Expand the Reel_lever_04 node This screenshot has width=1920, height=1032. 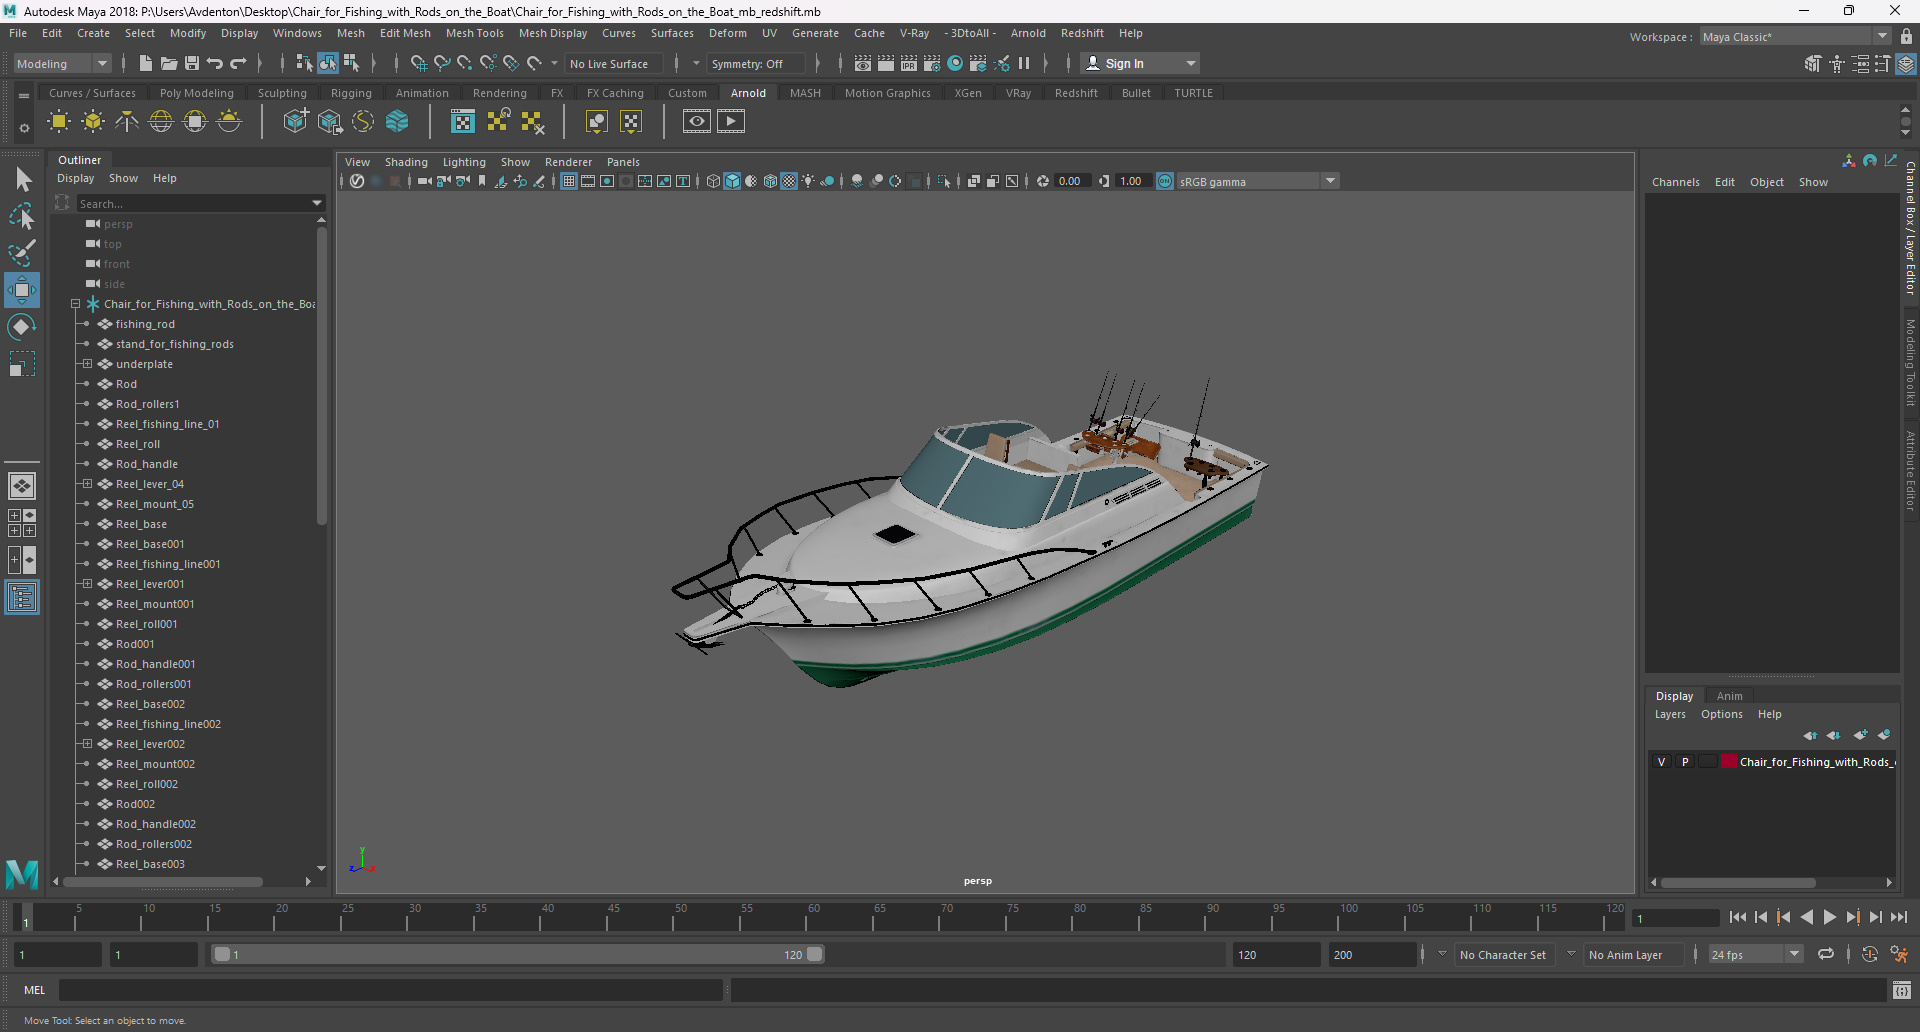pyautogui.click(x=87, y=484)
